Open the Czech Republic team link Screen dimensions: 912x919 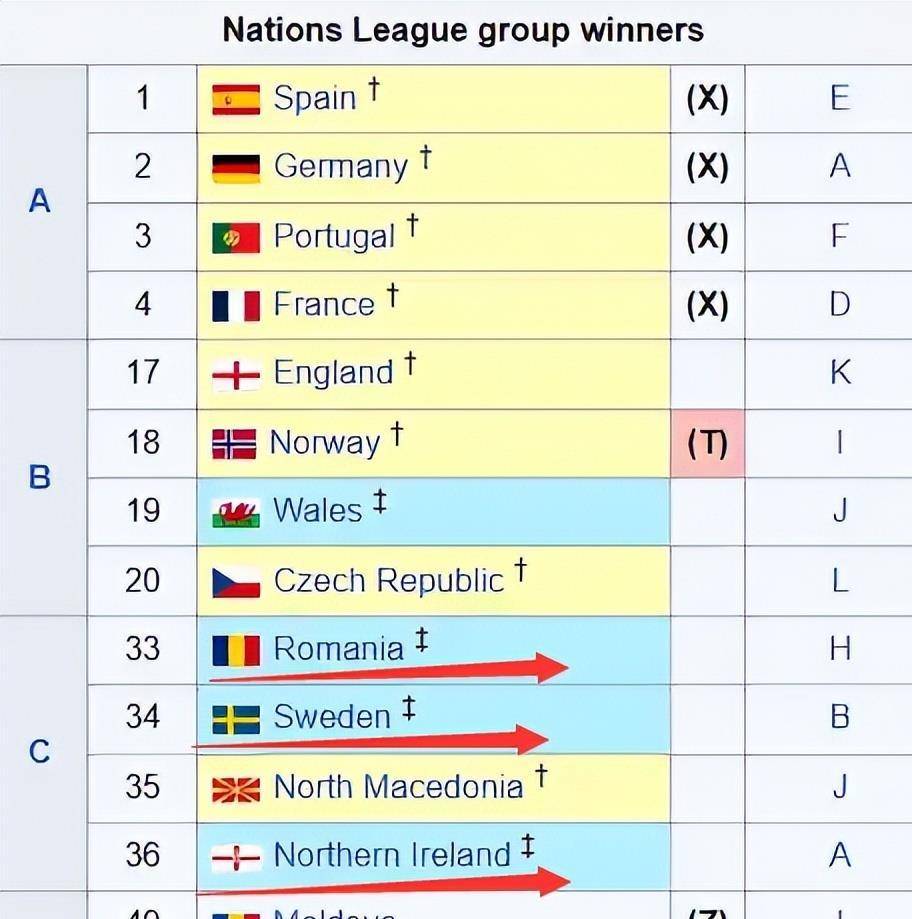388,581
